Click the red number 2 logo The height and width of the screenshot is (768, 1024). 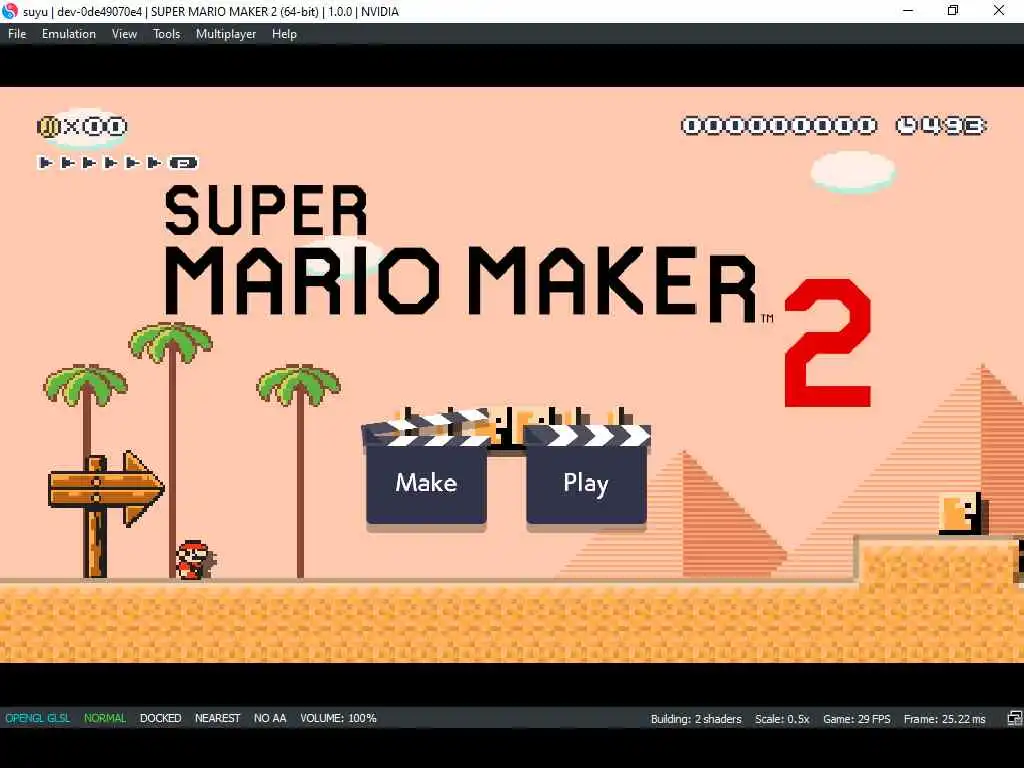[828, 343]
